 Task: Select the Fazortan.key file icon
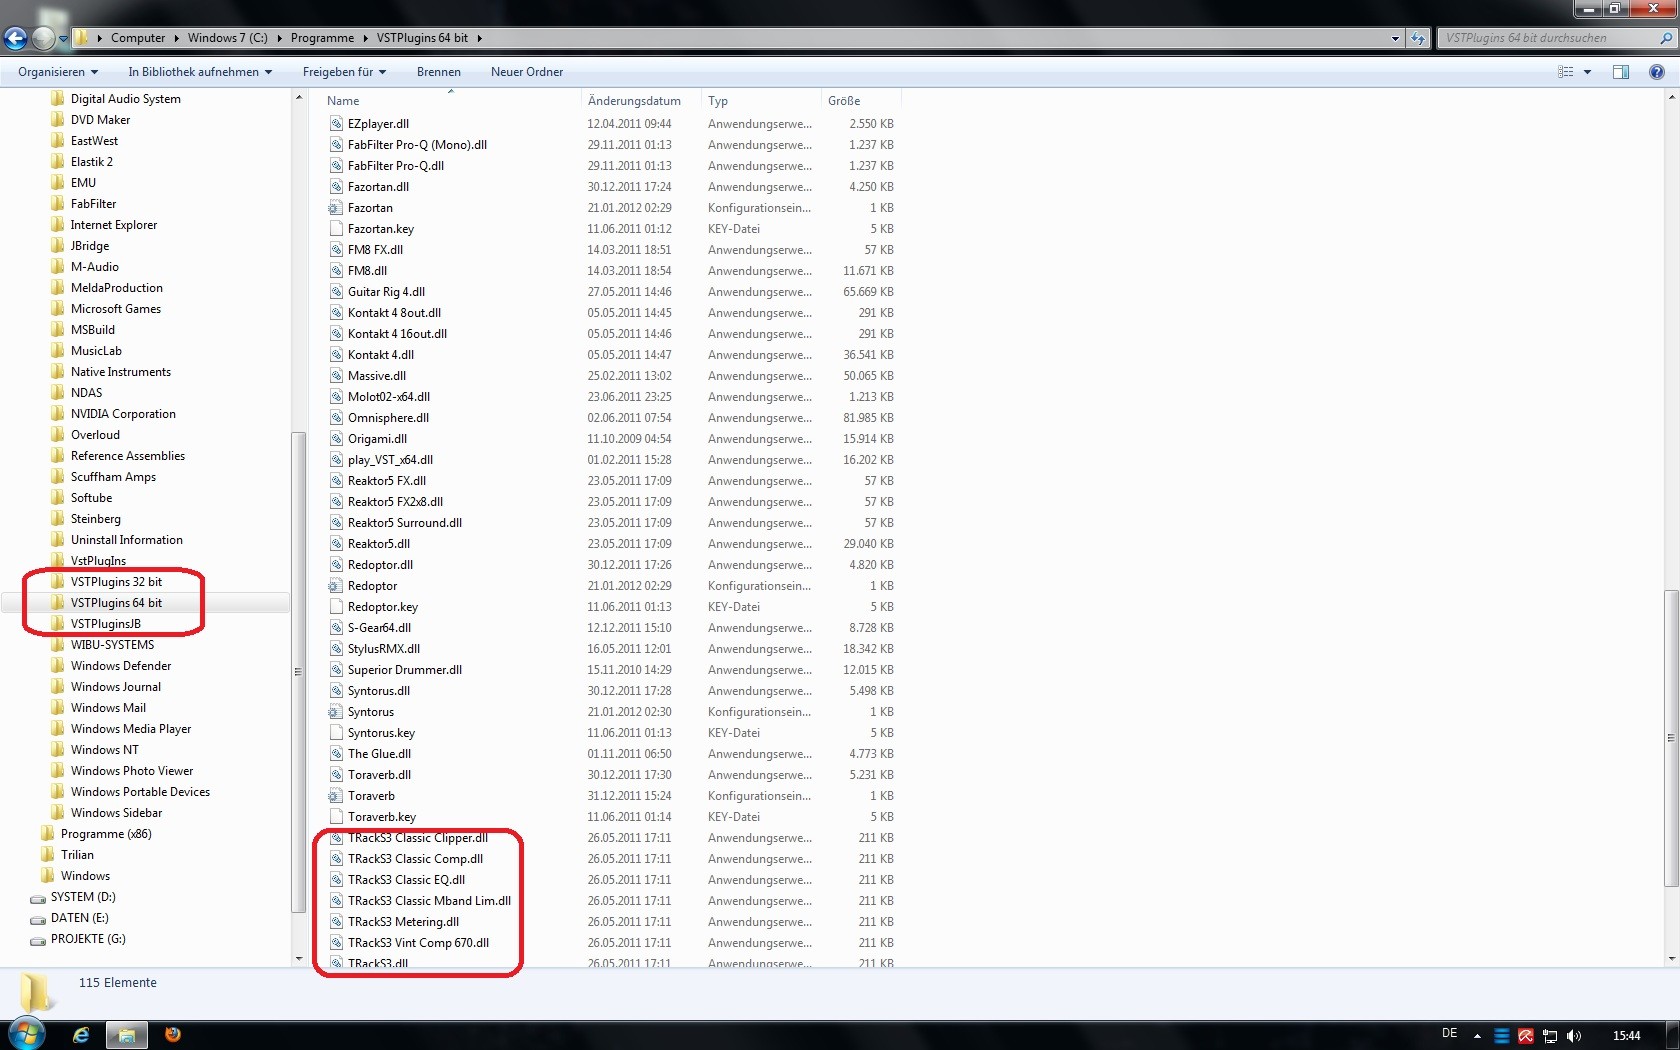click(336, 229)
